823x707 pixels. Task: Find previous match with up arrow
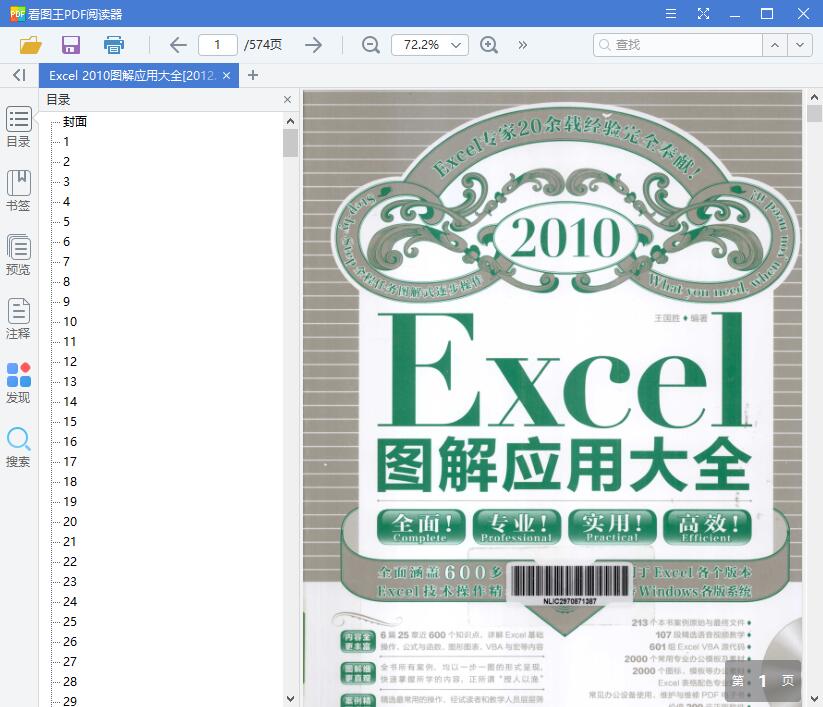pos(775,45)
